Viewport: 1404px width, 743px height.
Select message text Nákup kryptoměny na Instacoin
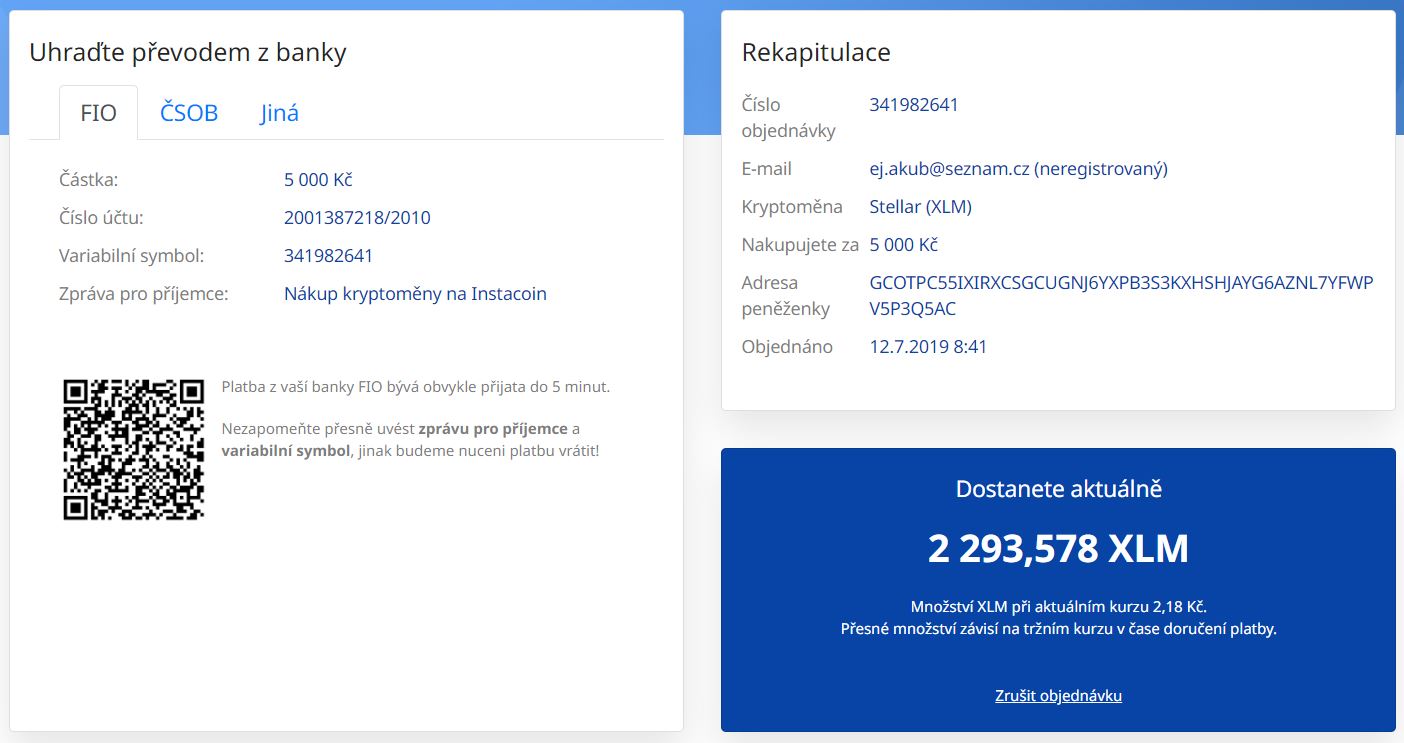[x=415, y=294]
